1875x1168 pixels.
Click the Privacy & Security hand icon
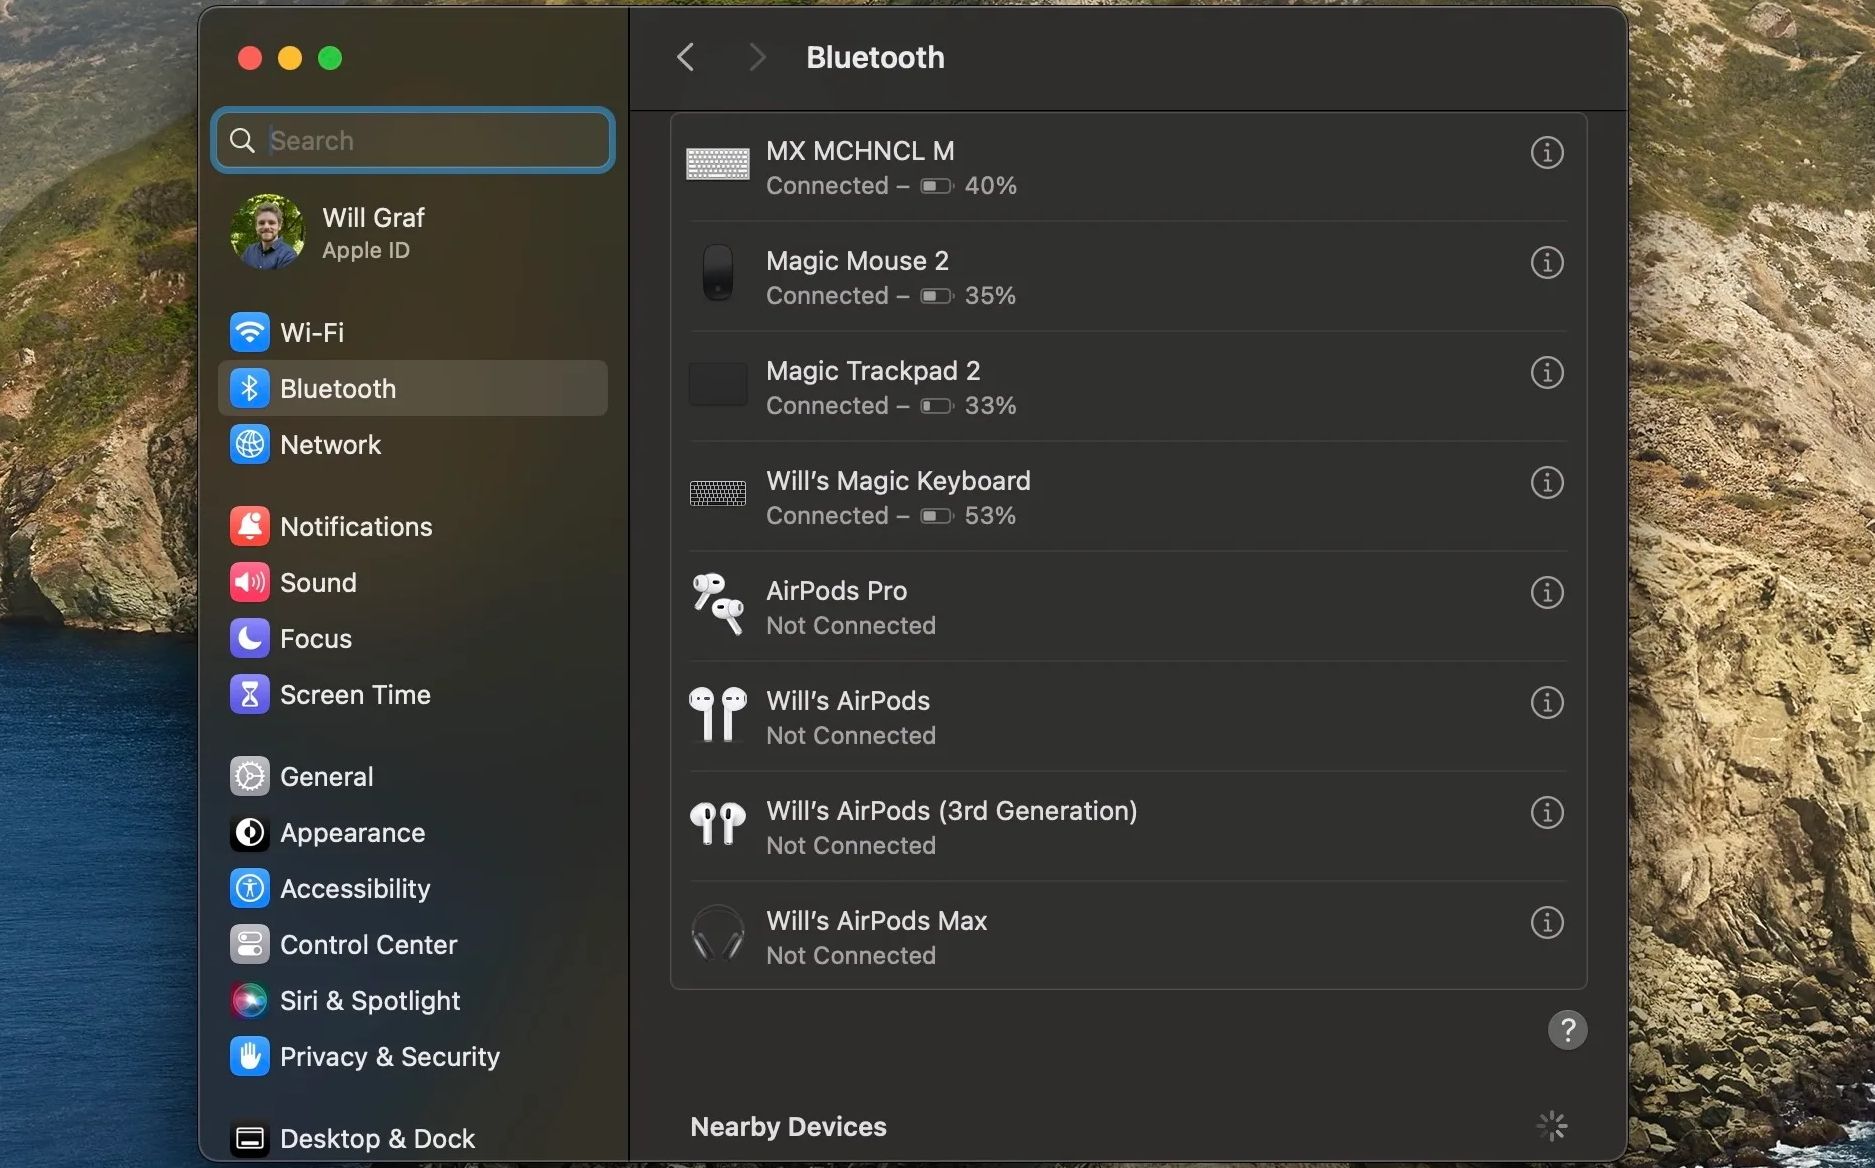[250, 1056]
